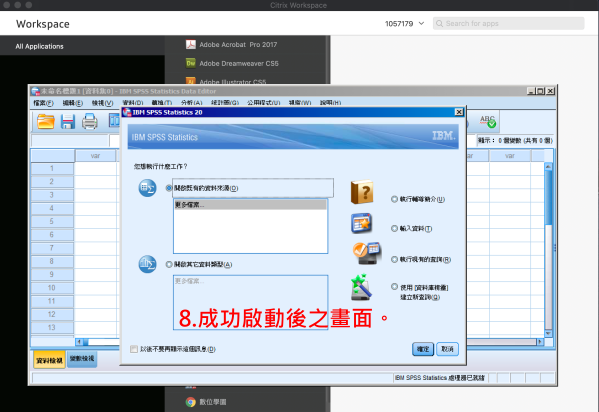Select run the tutorial radio (U)
599x412 pixels.
[394, 199]
